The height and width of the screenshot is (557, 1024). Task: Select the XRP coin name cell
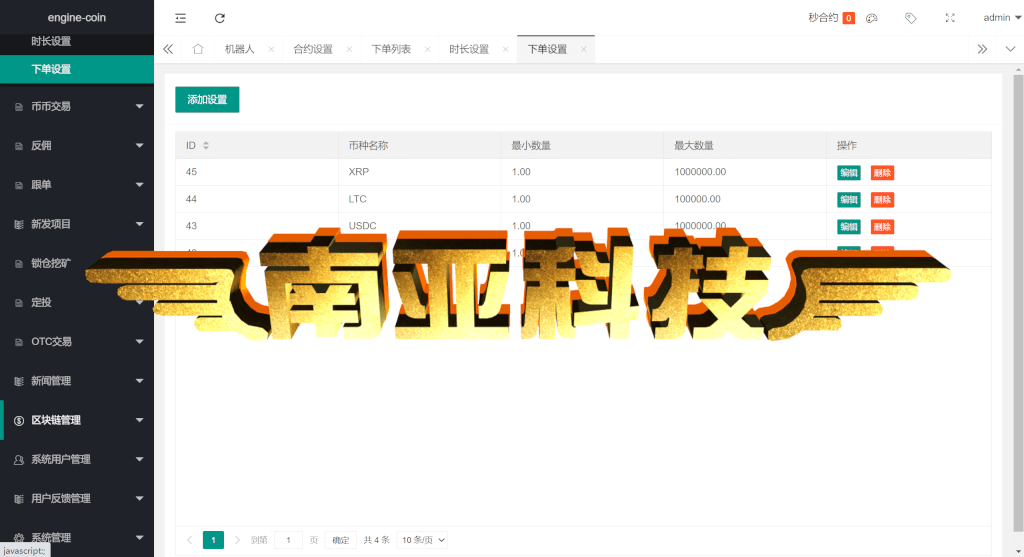(x=419, y=172)
